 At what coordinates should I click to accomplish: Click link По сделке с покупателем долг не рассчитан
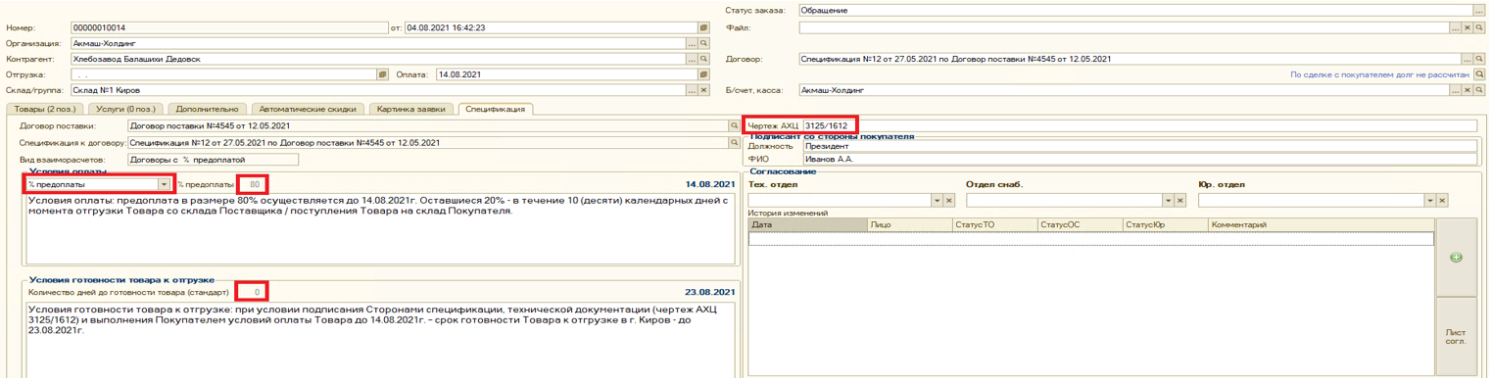pyautogui.click(x=1380, y=74)
